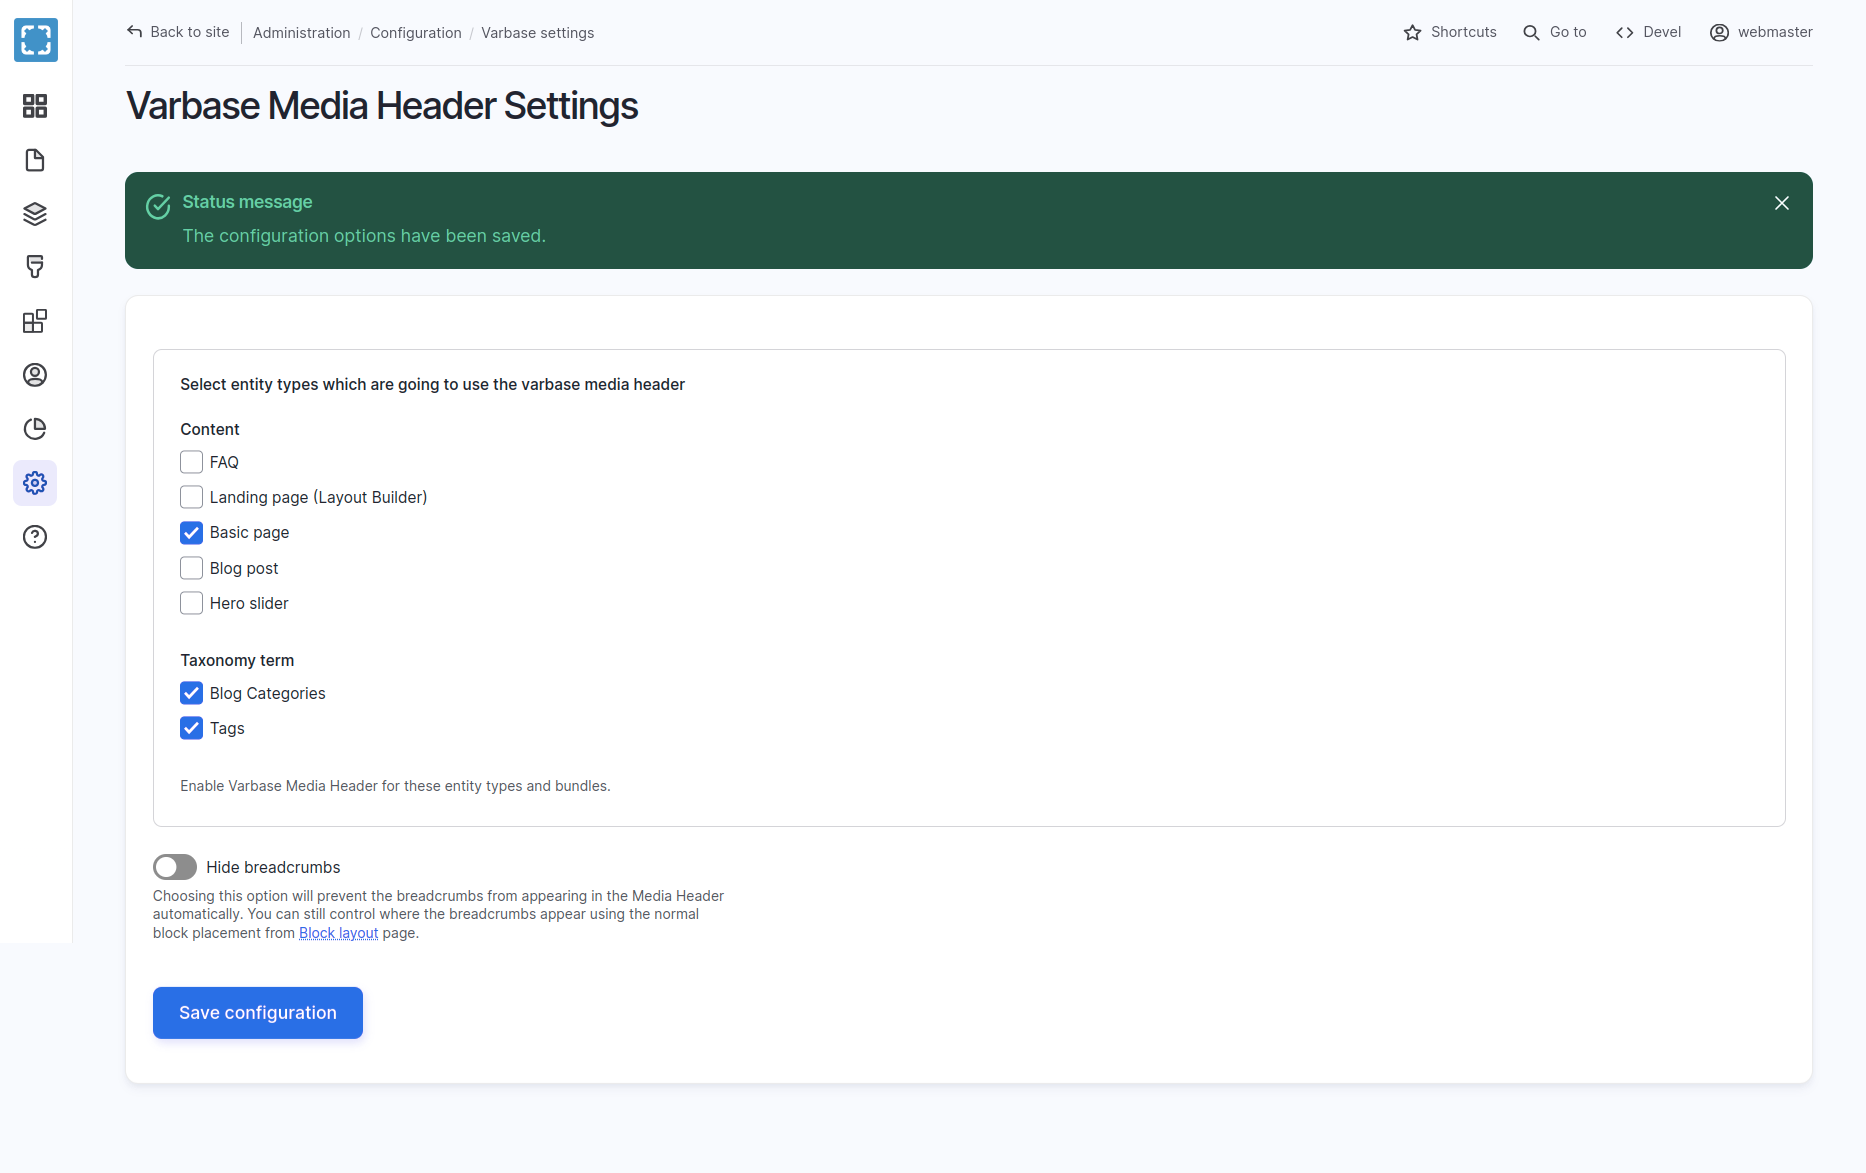Viewport: 1866px width, 1173px height.
Task: Uncheck the Basic page checkbox
Action: pos(191,533)
